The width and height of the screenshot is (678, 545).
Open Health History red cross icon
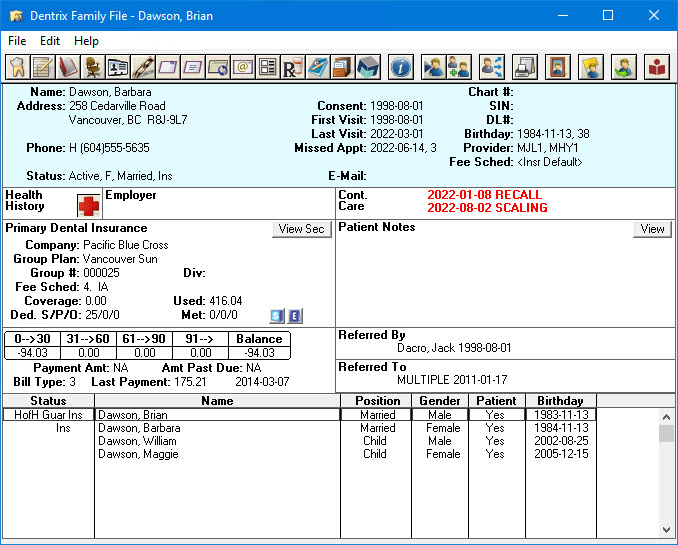point(89,204)
